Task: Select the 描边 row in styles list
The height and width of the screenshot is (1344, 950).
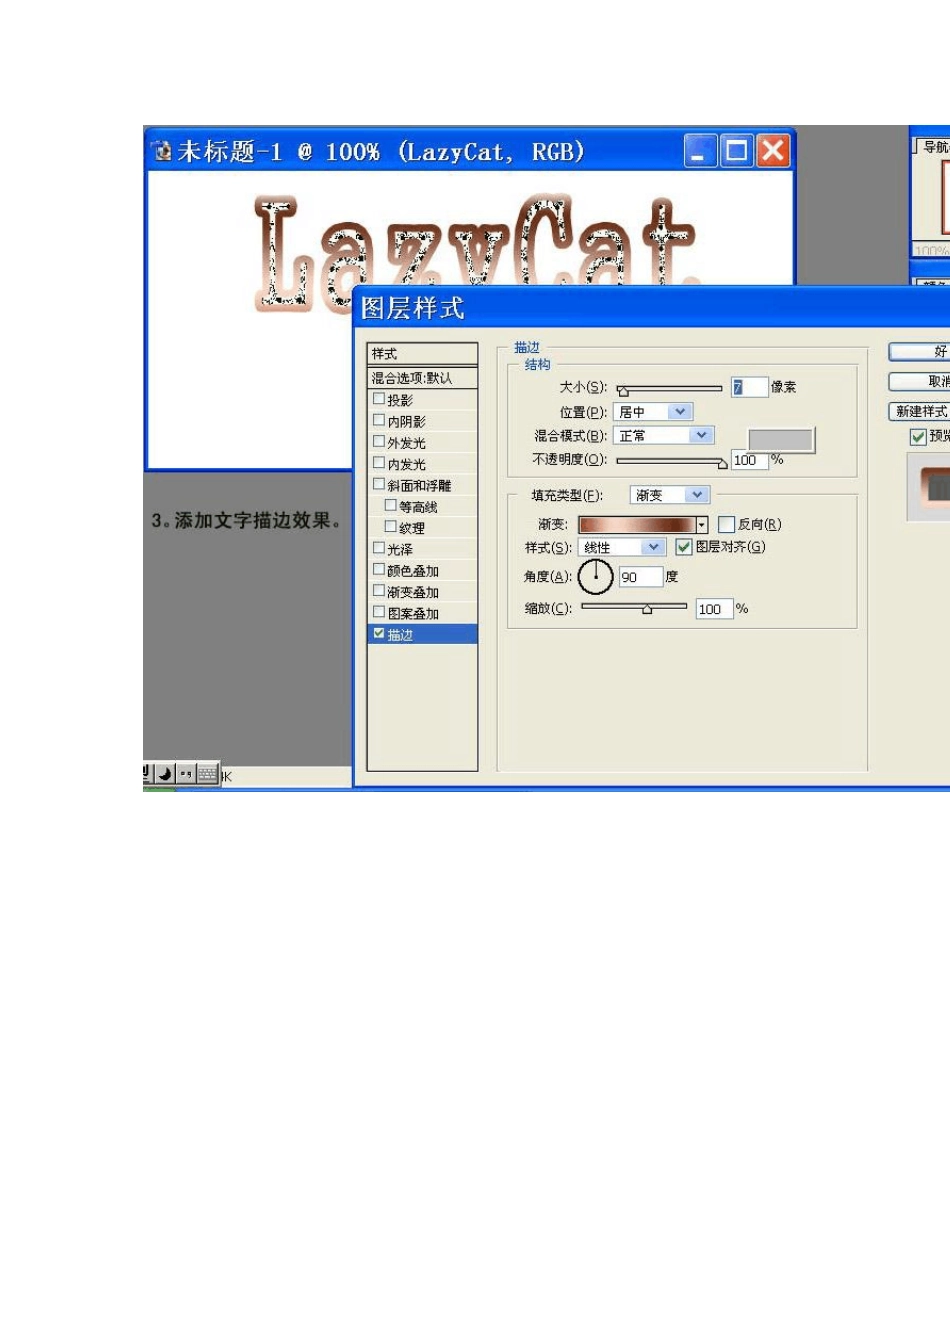Action: pyautogui.click(x=422, y=634)
